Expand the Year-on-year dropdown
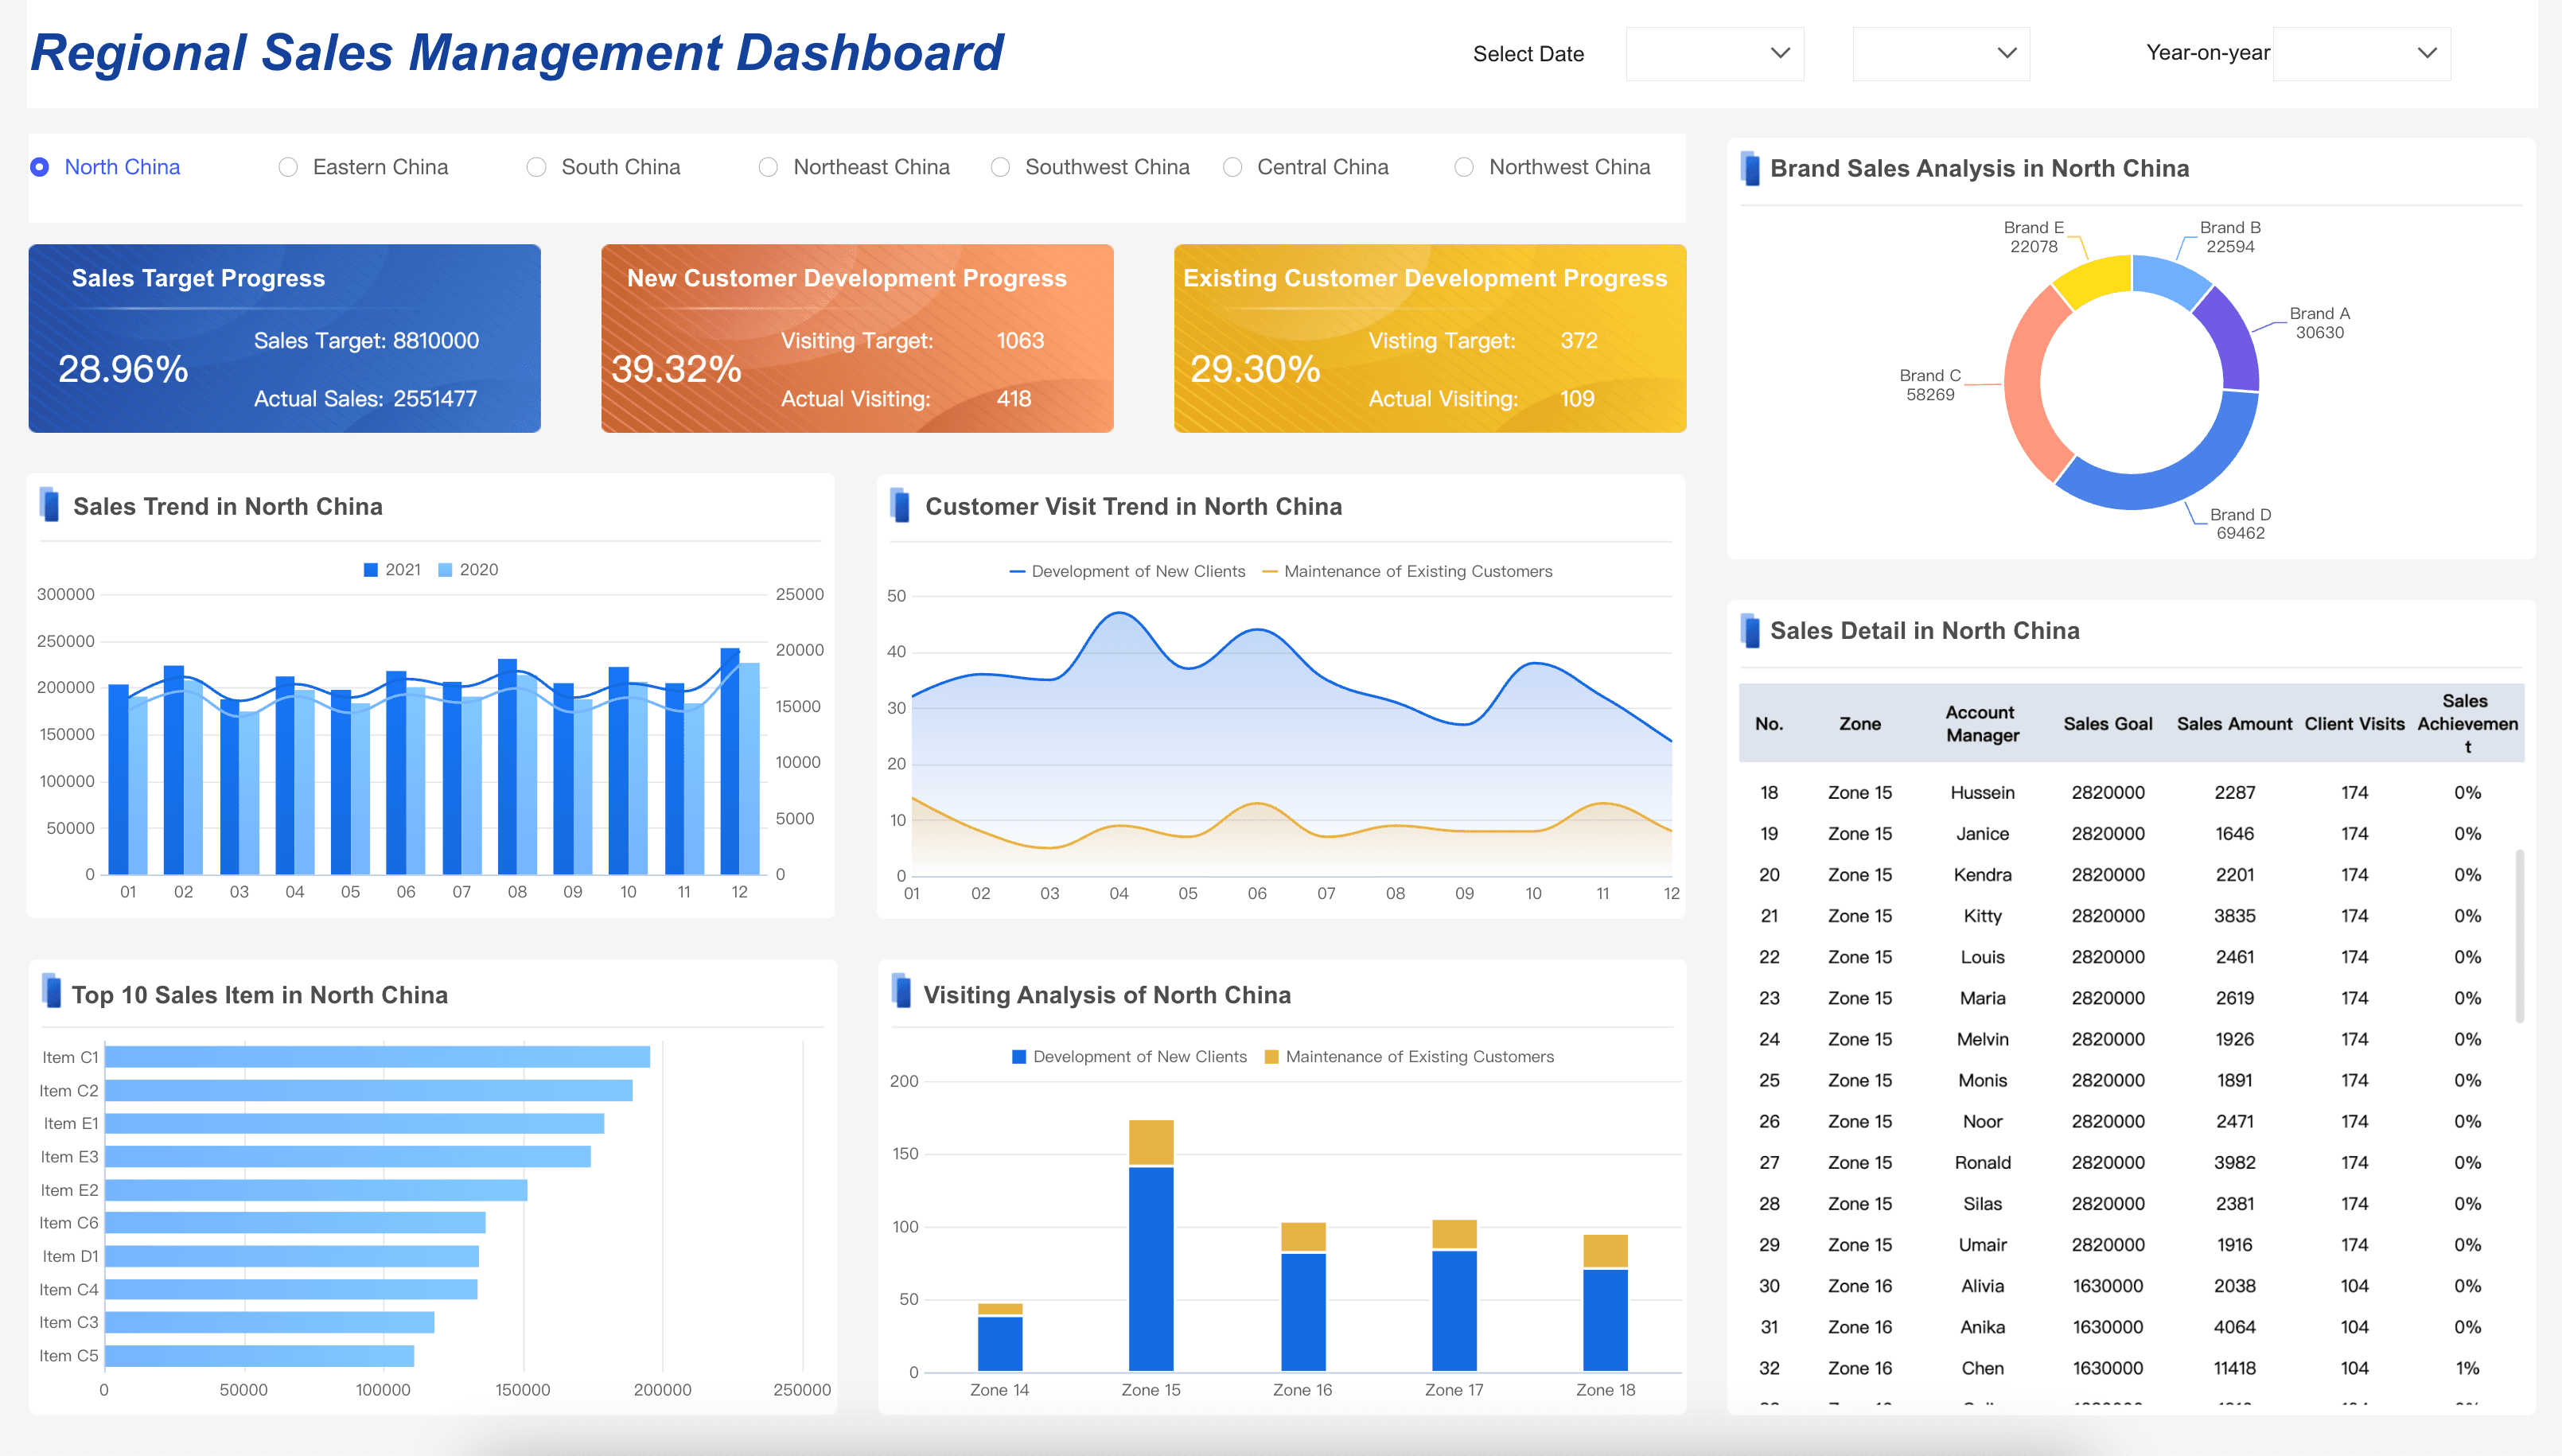Image resolution: width=2562 pixels, height=1456 pixels. pyautogui.click(x=2361, y=54)
